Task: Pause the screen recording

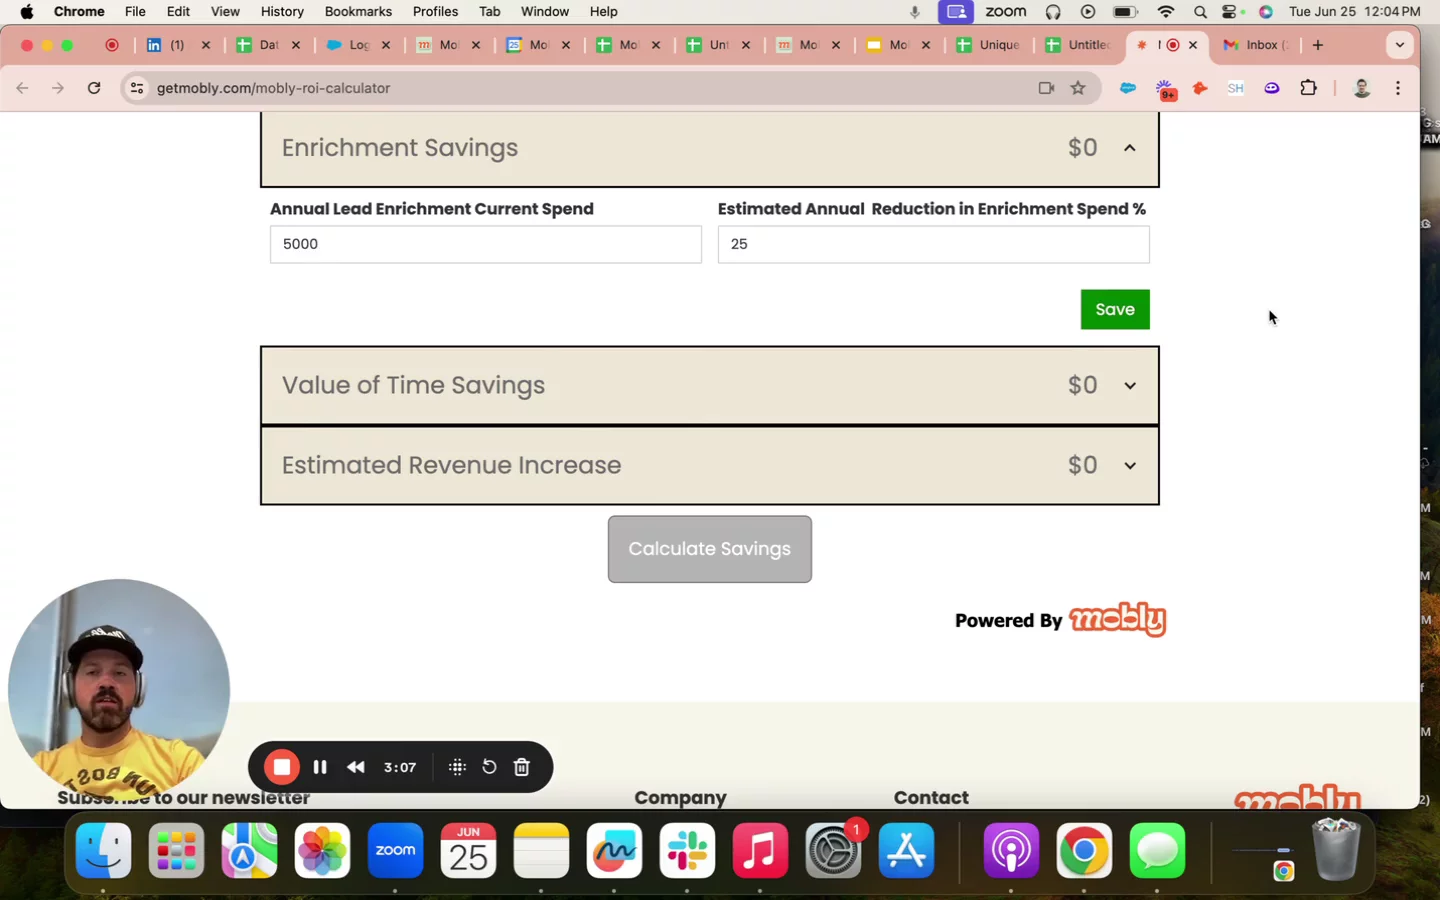Action: (320, 767)
